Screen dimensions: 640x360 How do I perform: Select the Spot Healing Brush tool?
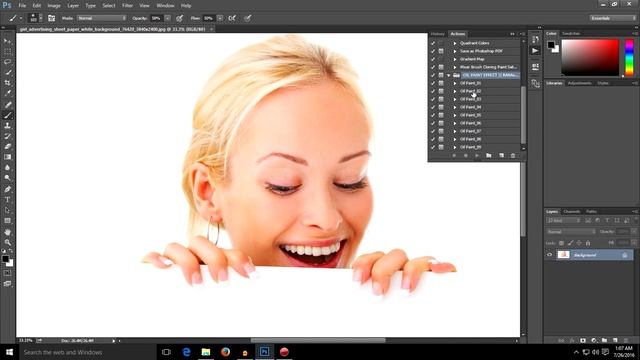(x=7, y=105)
